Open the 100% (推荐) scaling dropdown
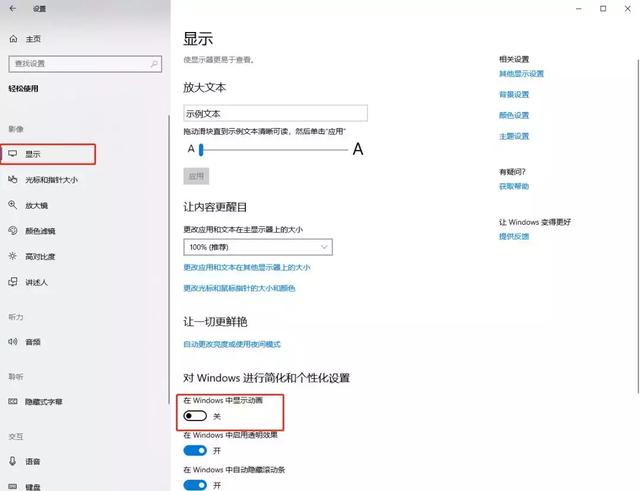Viewport: 640px width, 491px height. [258, 247]
